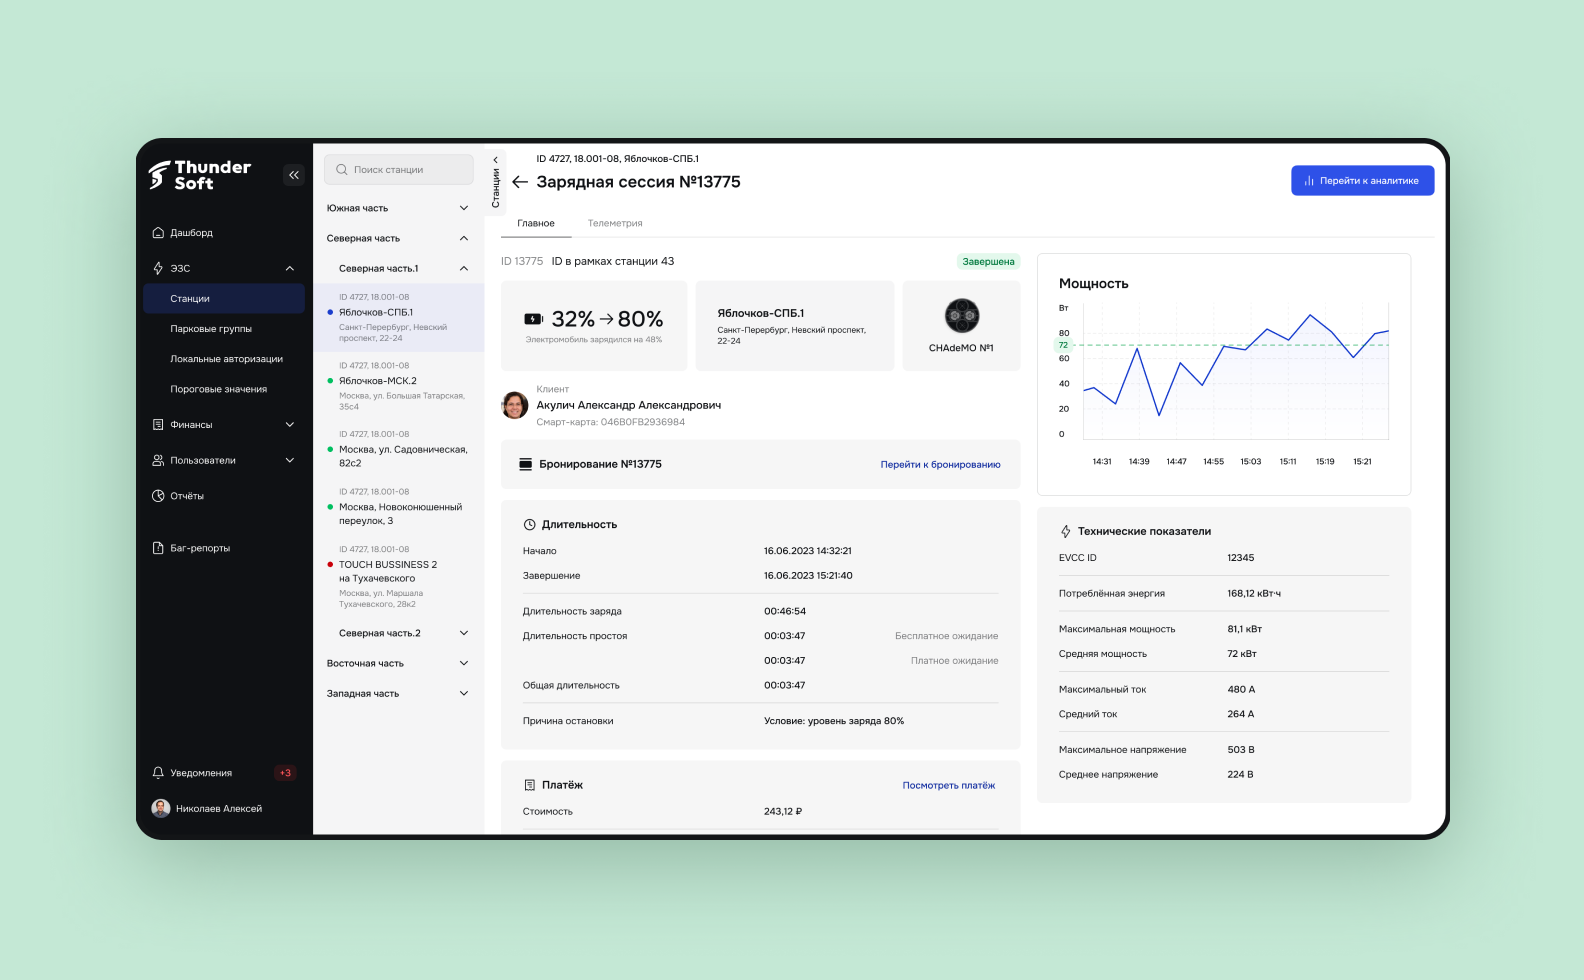Click the Платное ожидание label
1584x980 pixels.
click(955, 661)
